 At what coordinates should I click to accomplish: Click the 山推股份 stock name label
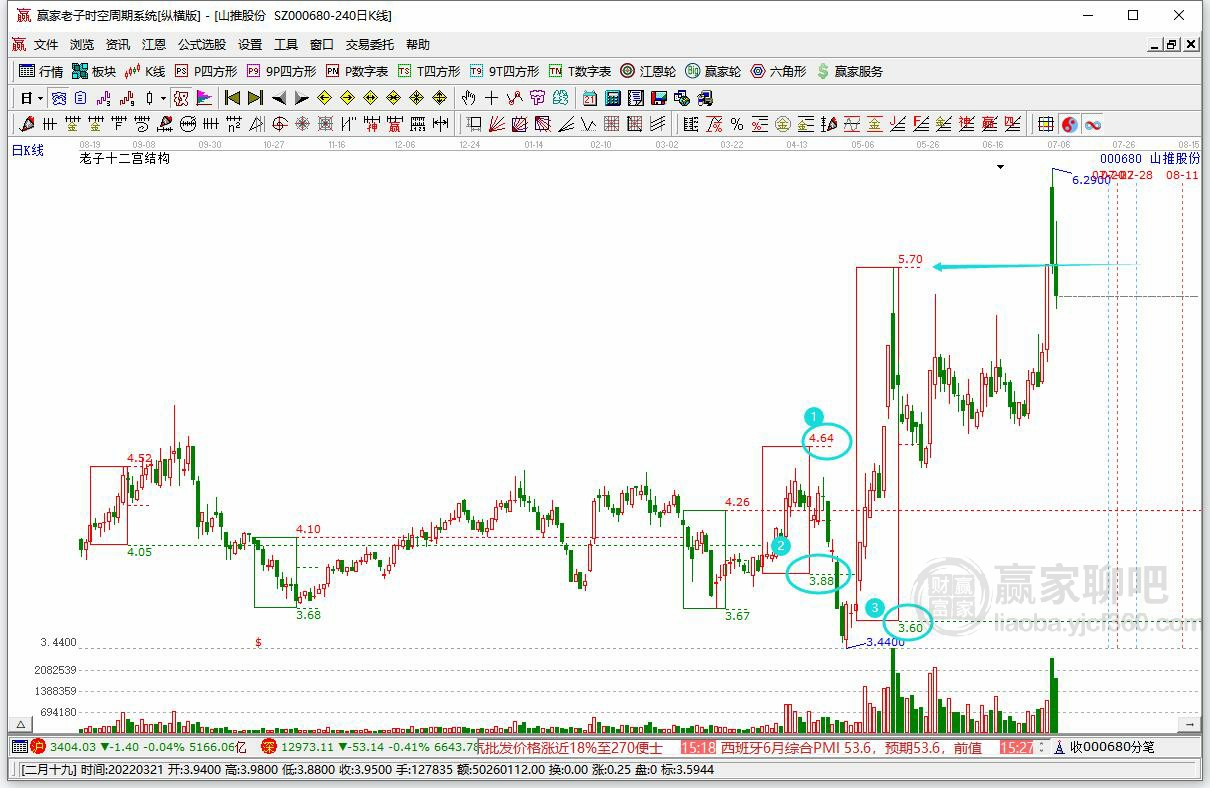point(1175,159)
